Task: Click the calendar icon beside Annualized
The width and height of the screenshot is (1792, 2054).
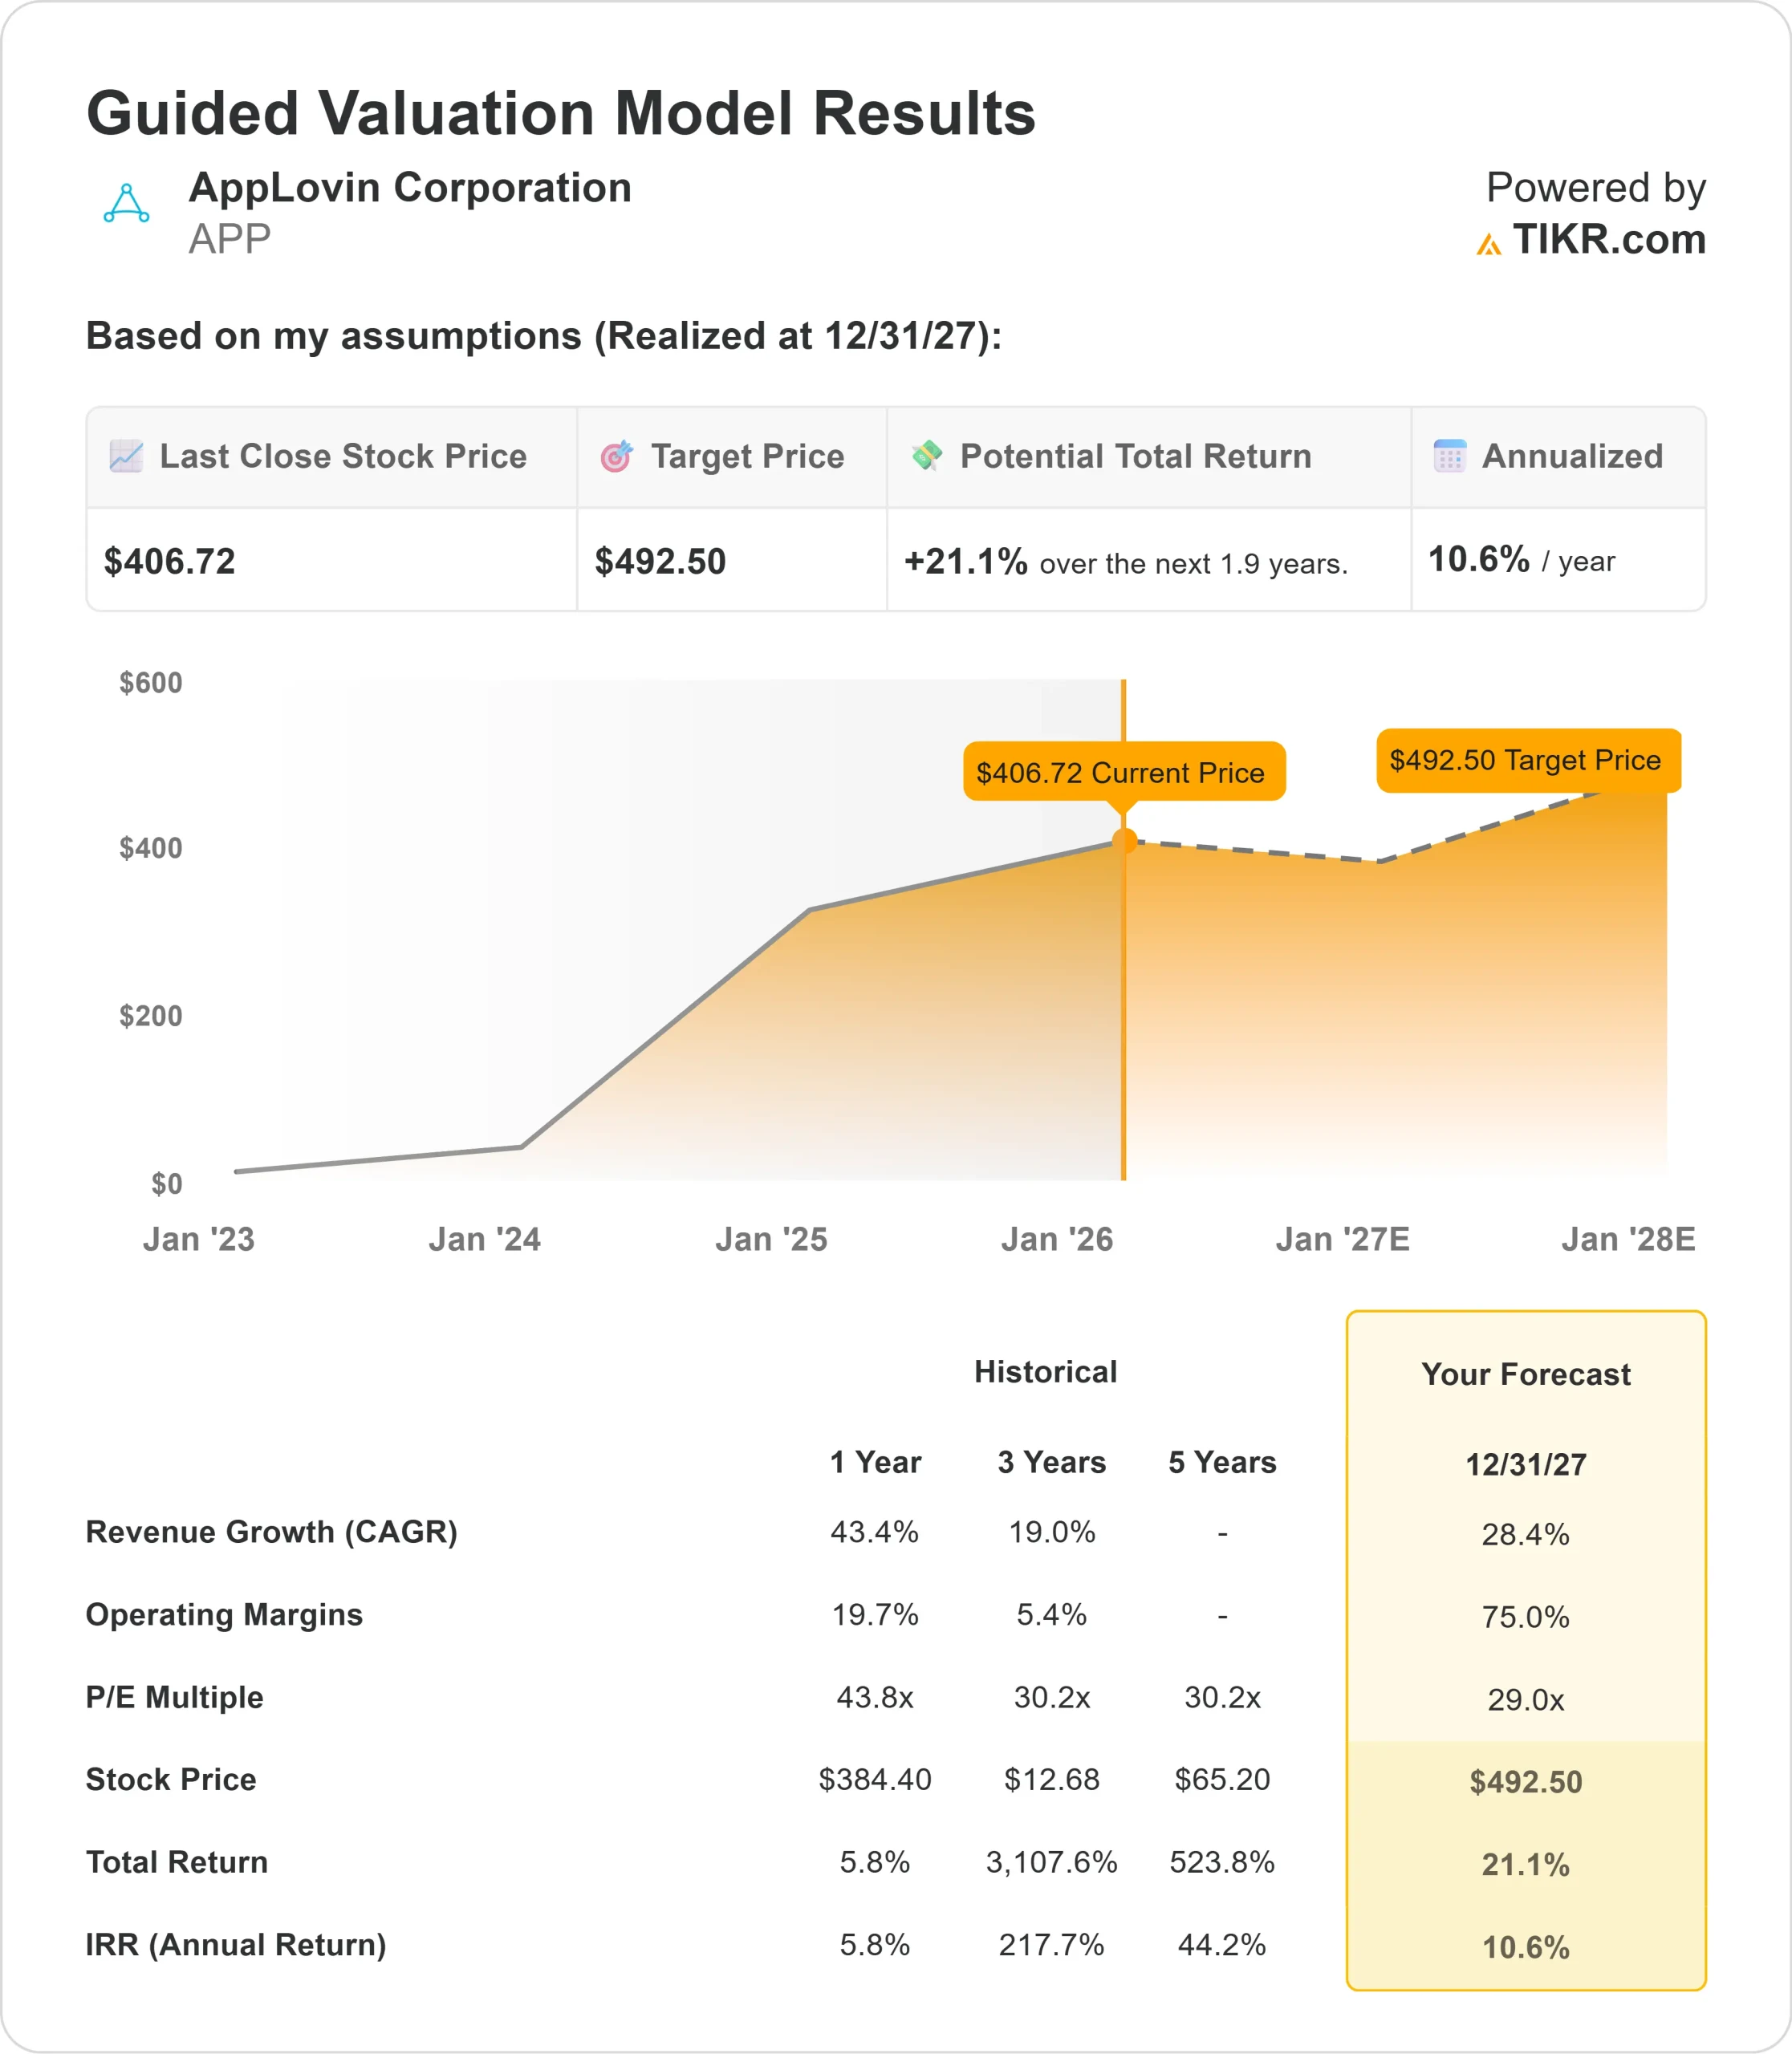Action: 1449,456
